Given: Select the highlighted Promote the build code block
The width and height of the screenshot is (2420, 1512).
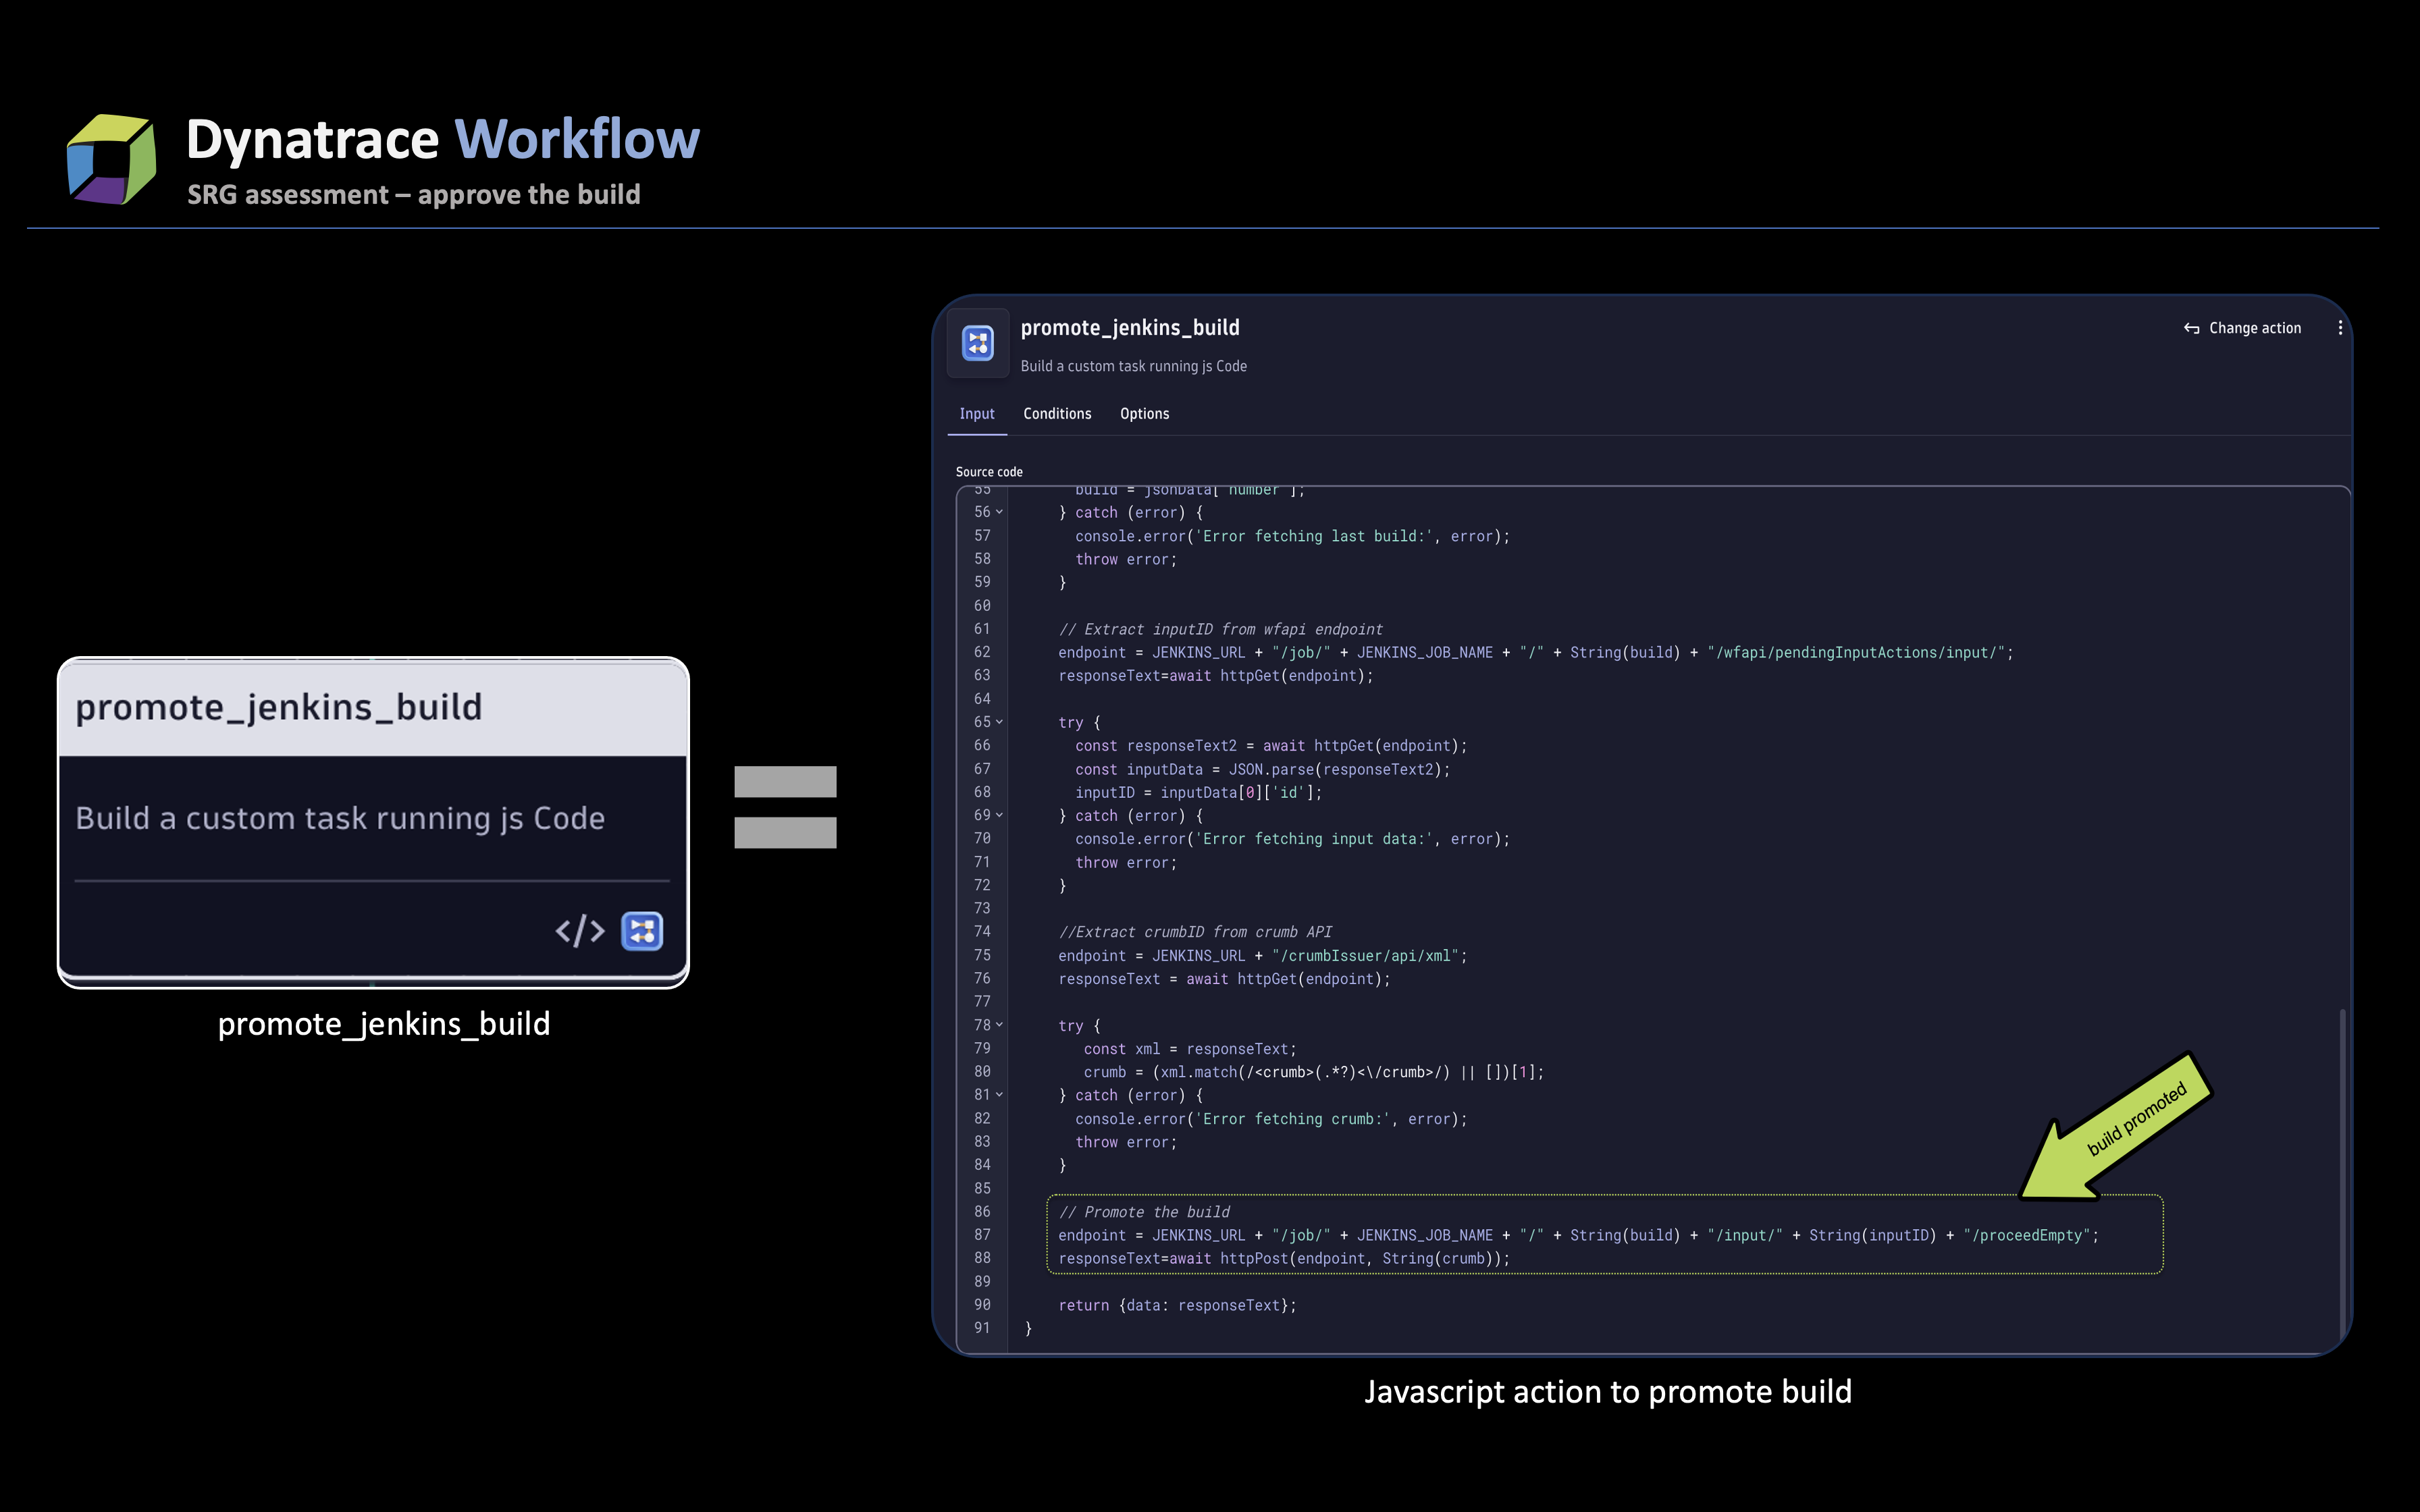Looking at the screenshot, I should point(1600,1235).
